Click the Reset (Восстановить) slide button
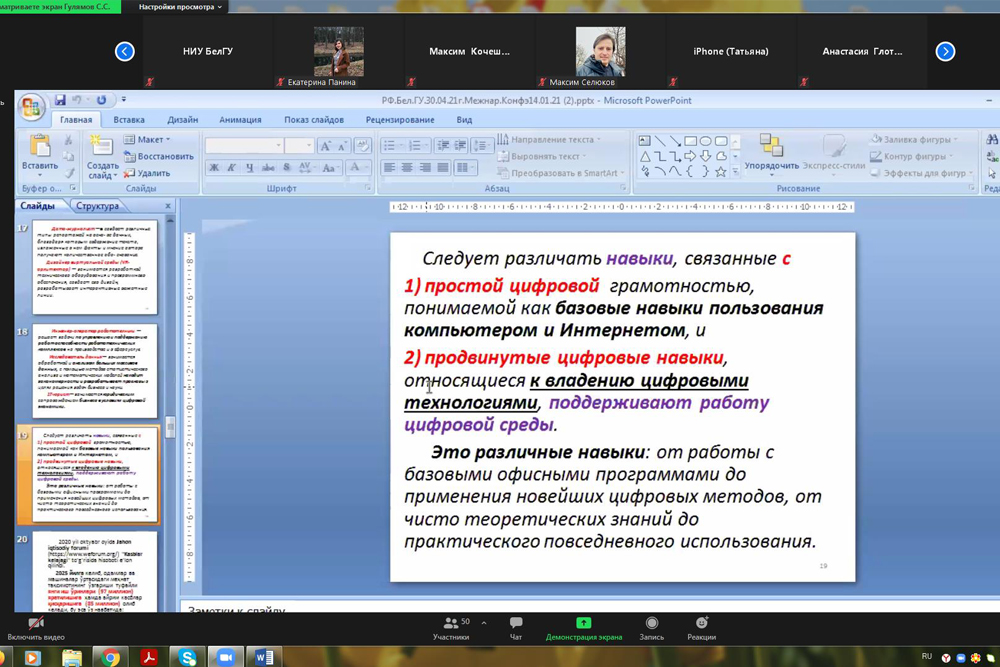Image resolution: width=1000 pixels, height=667 pixels. [158, 156]
